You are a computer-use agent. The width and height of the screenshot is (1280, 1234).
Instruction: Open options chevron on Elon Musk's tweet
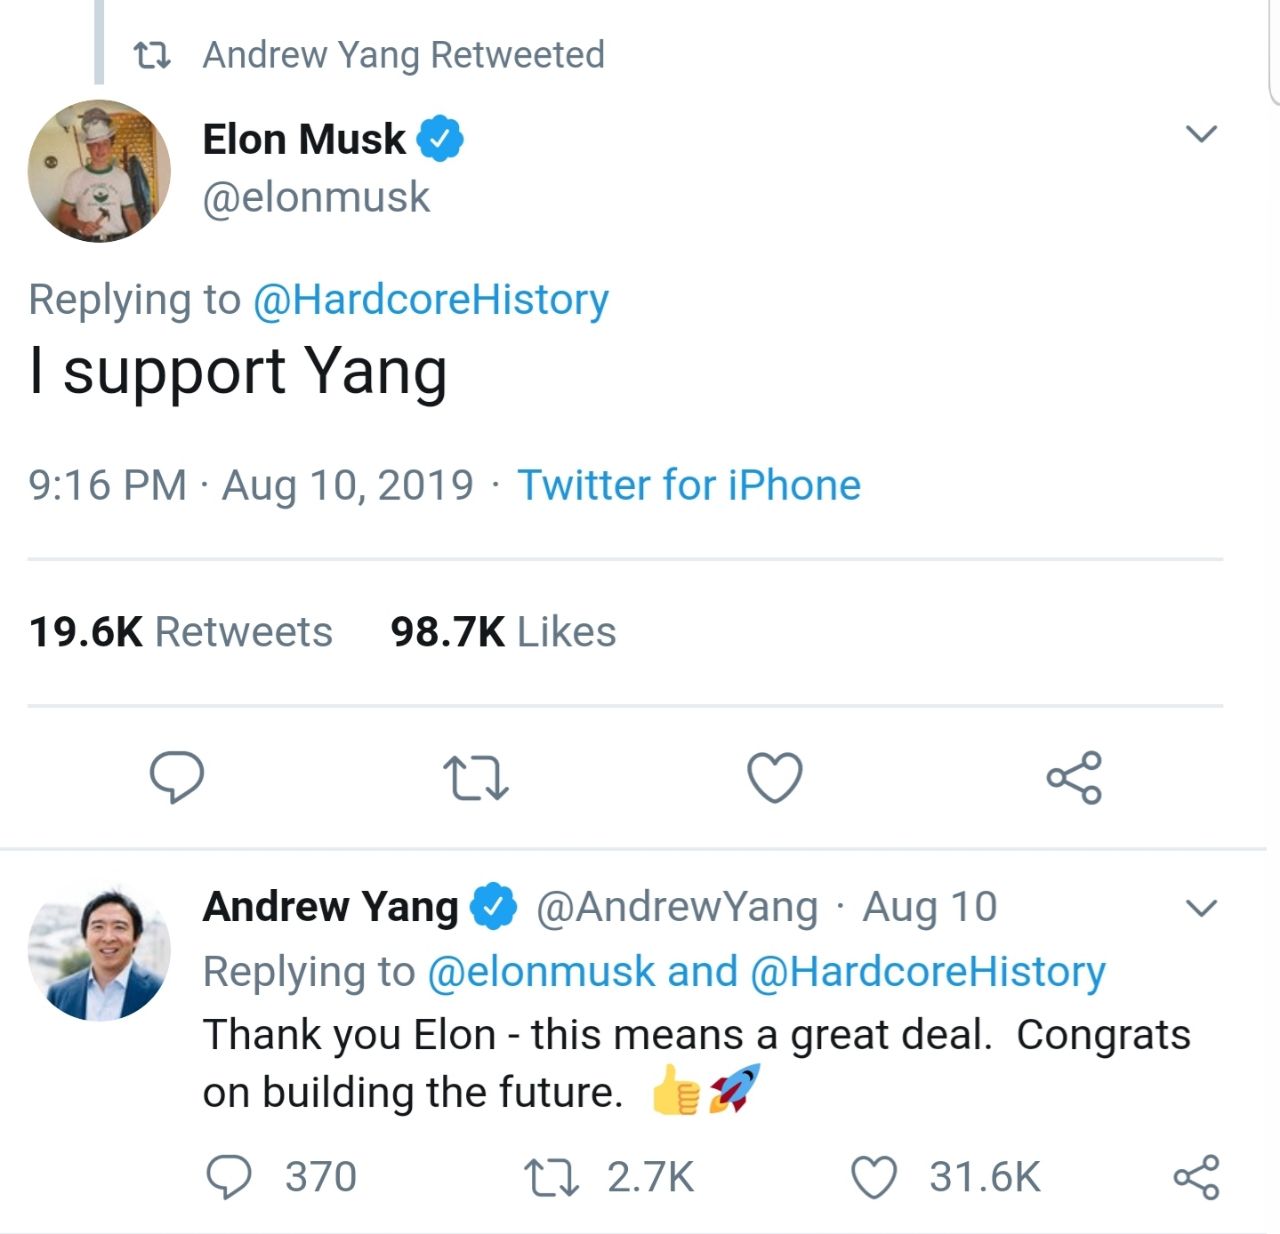coord(1200,133)
